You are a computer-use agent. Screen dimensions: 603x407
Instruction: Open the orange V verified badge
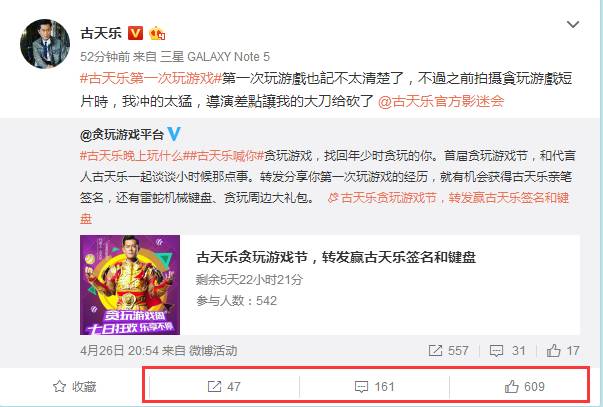[135, 33]
